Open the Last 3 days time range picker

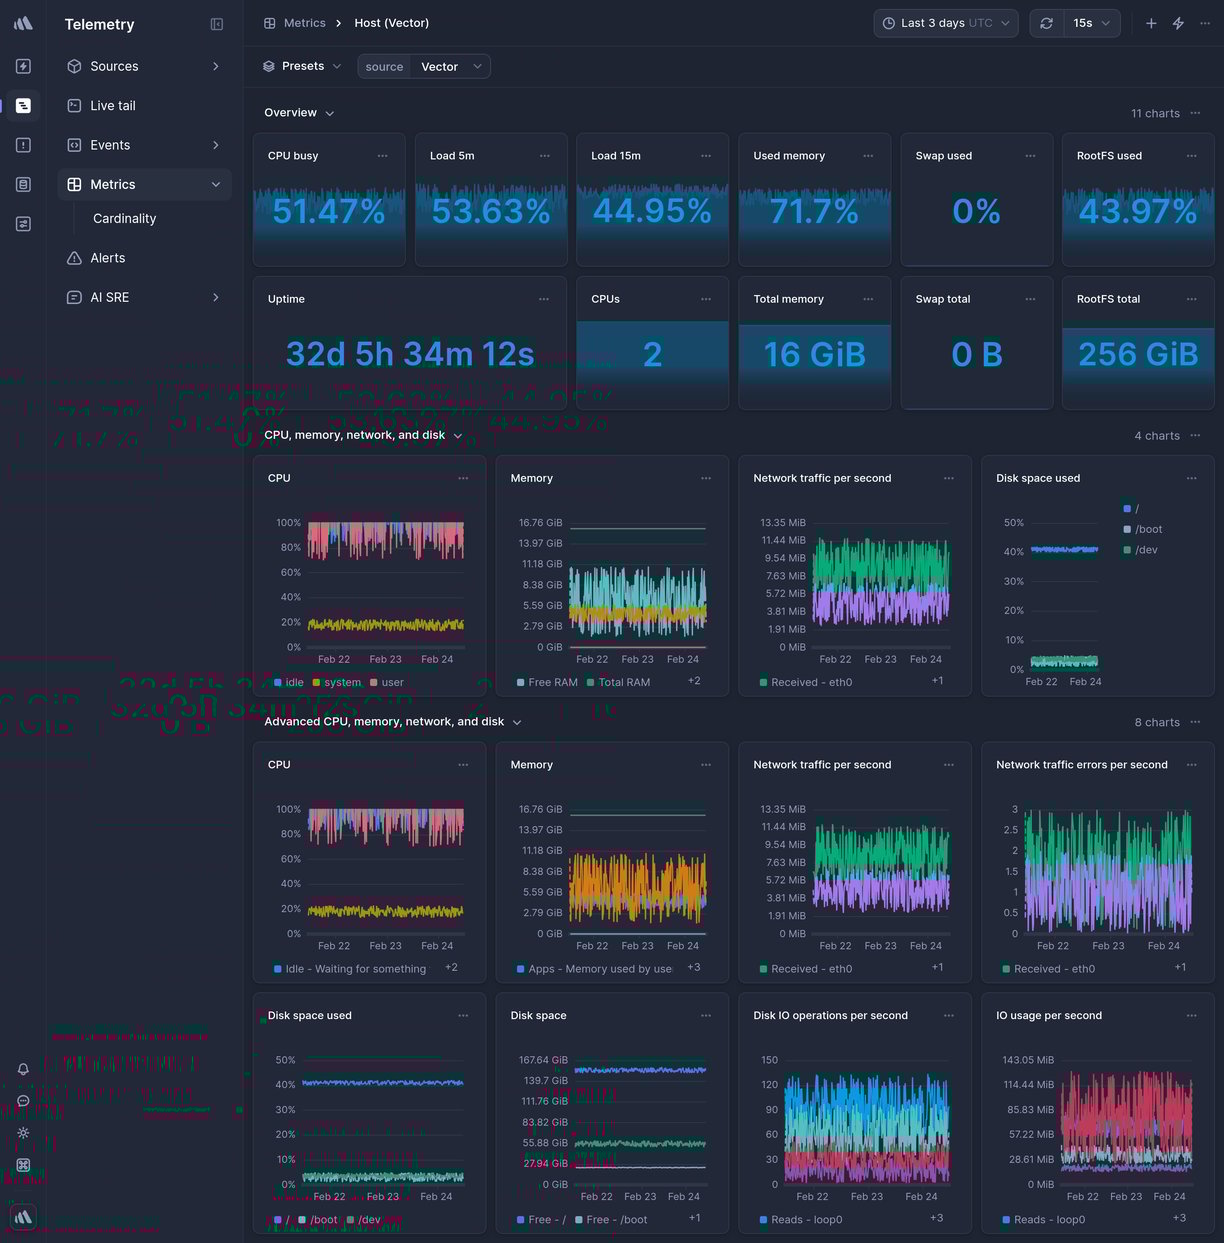(945, 22)
